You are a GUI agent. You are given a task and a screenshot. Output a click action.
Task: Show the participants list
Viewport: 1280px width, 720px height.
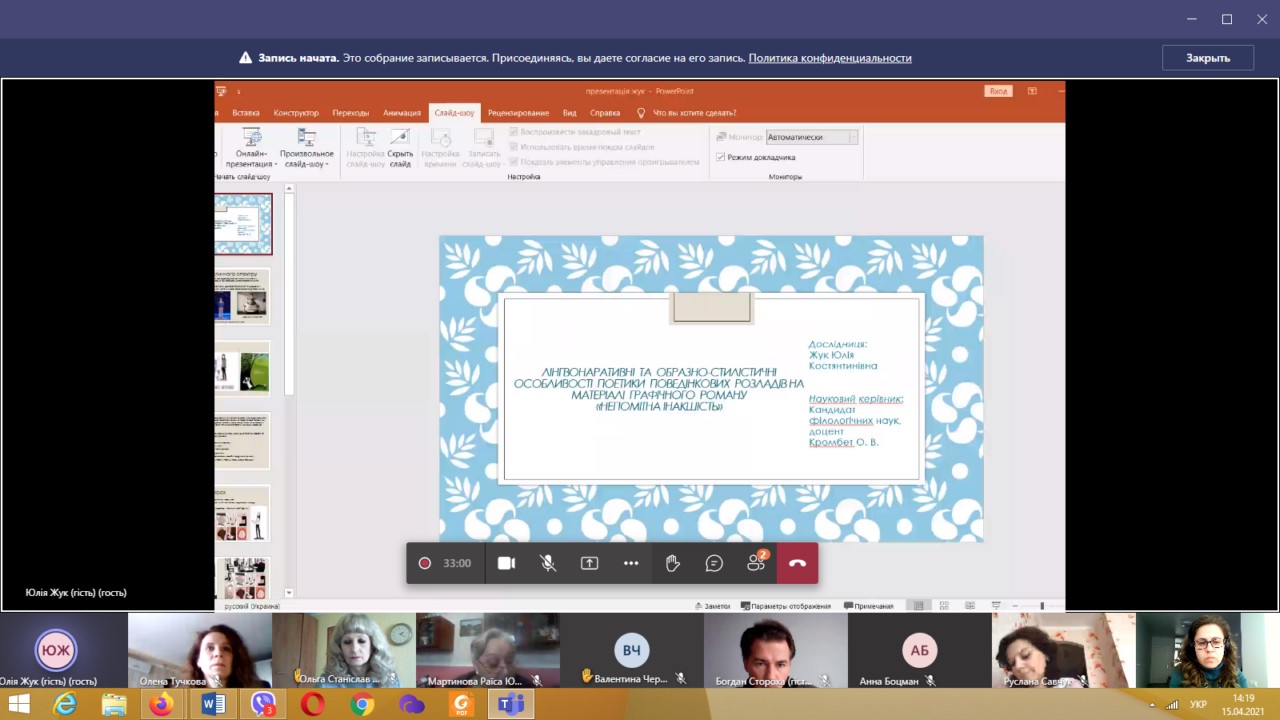(x=756, y=563)
